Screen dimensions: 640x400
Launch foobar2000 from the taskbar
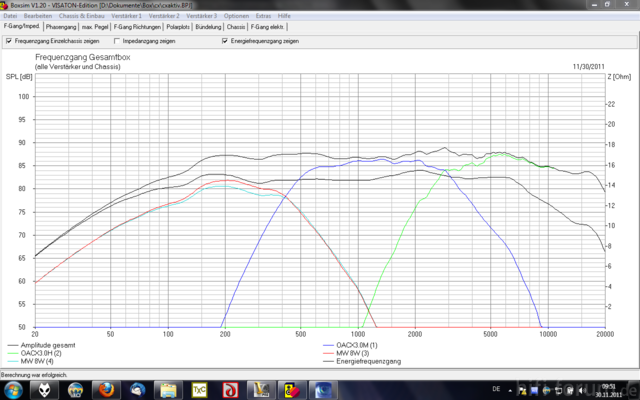coord(46,388)
